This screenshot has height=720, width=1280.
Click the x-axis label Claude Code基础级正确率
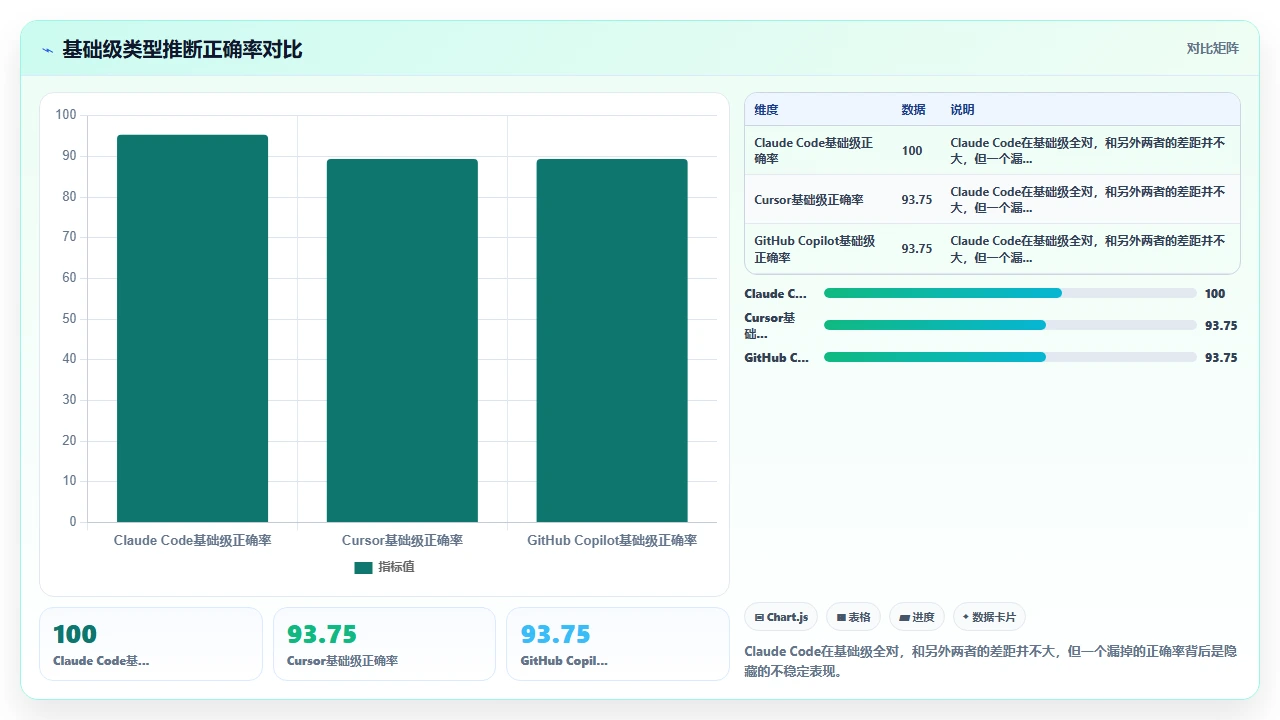[192, 540]
